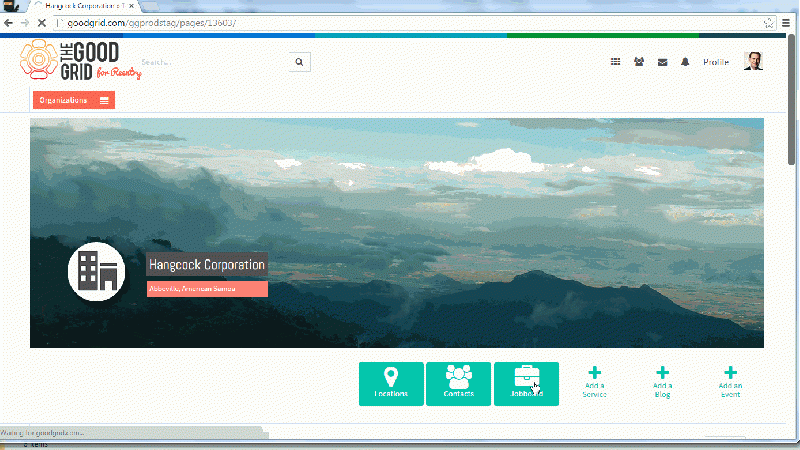
Task: Expand the Organizations menu
Action: [x=74, y=100]
